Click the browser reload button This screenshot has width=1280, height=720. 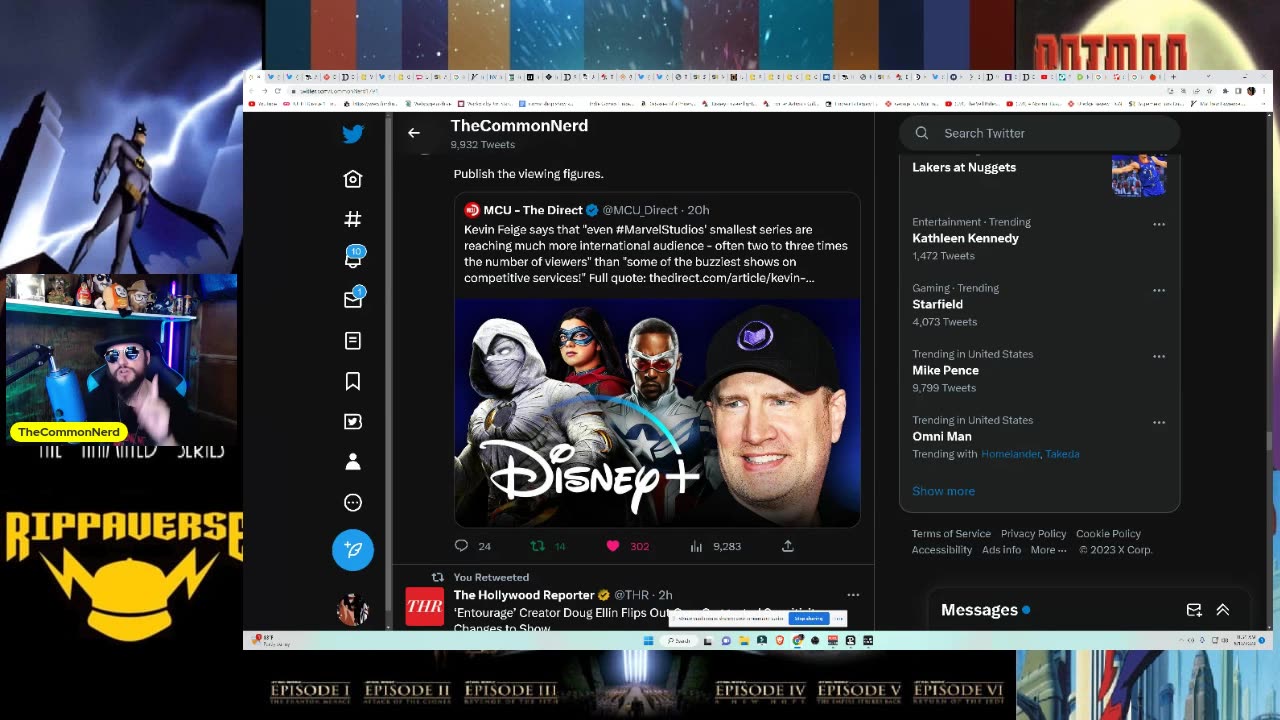pyautogui.click(x=278, y=91)
